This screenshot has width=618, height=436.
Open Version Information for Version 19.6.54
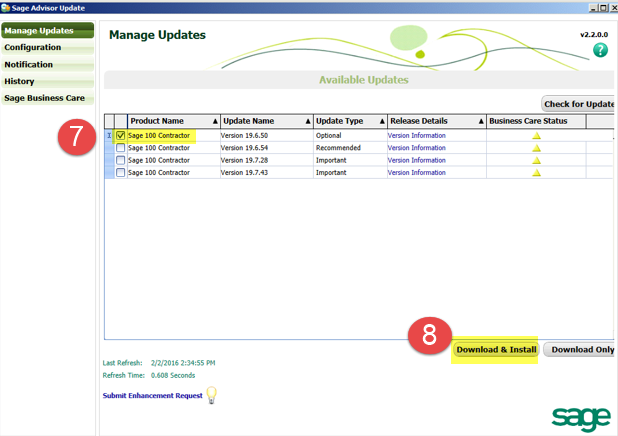[x=417, y=148]
